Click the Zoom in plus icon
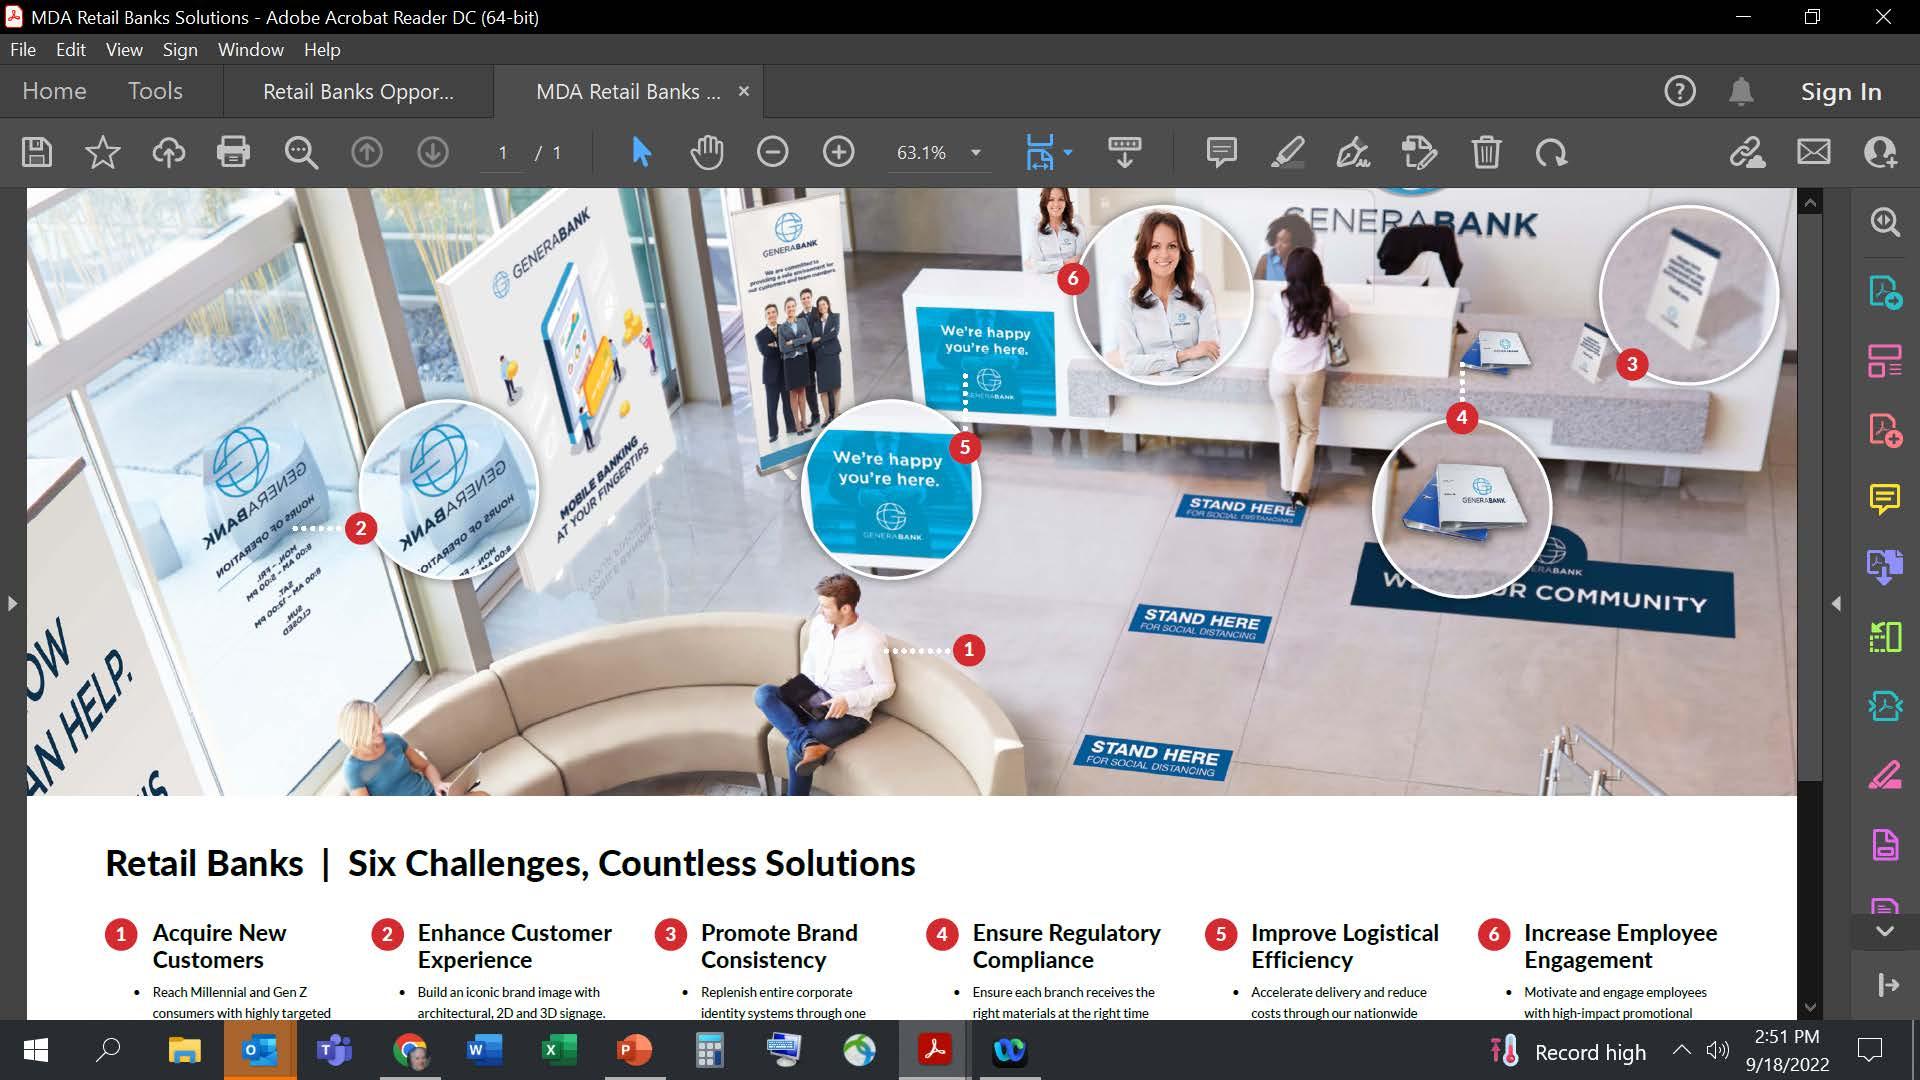1920x1080 pixels. [838, 152]
